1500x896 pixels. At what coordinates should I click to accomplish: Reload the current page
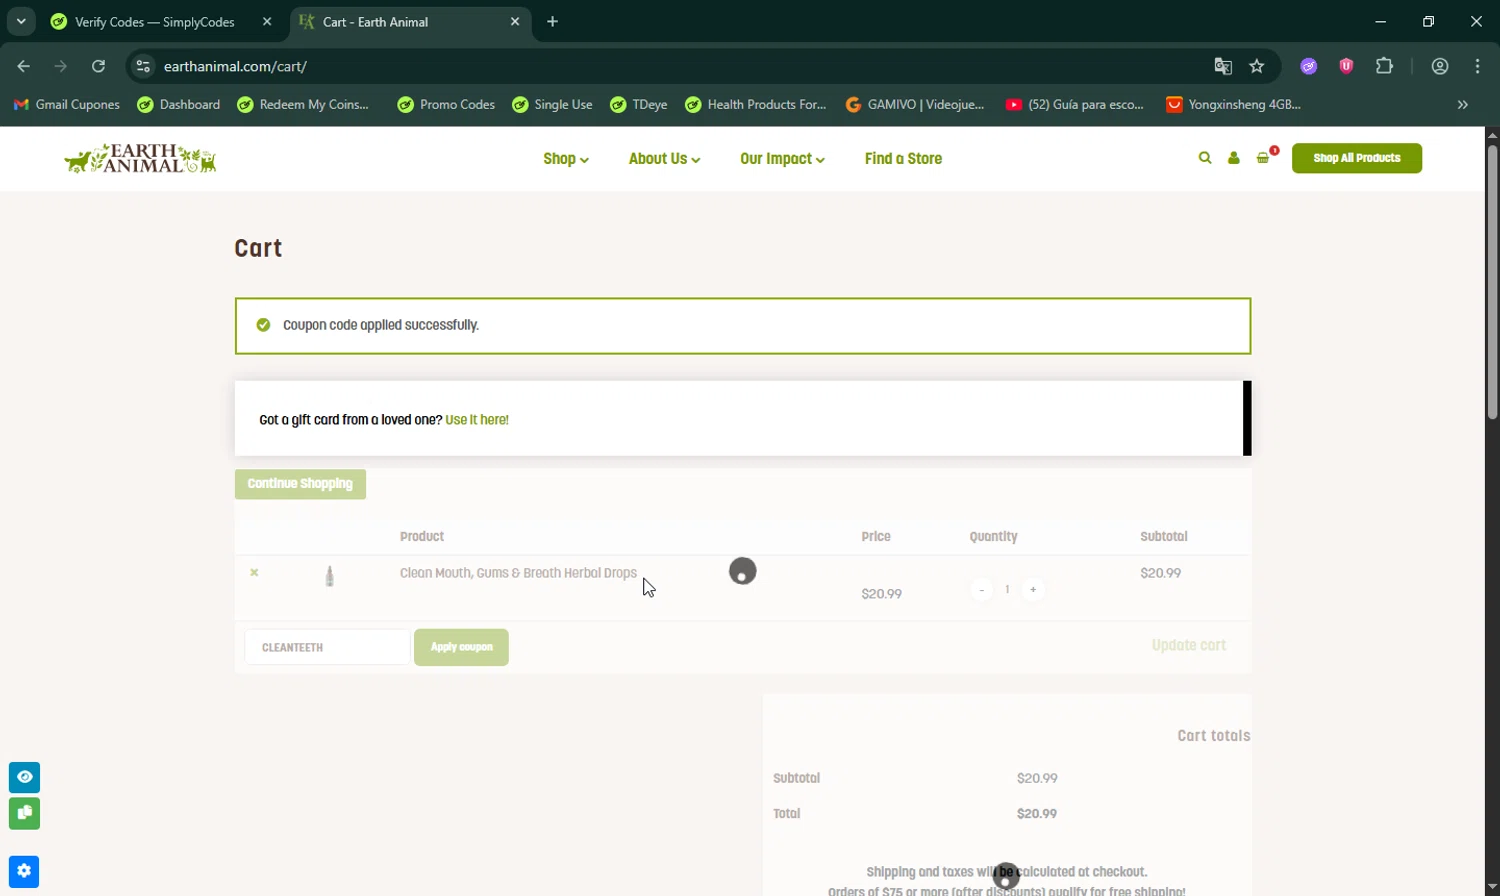click(98, 66)
